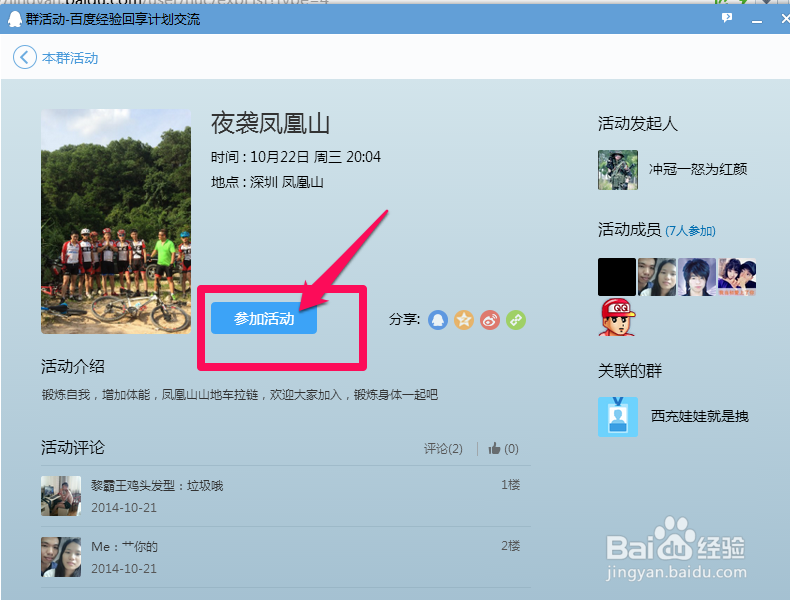The height and width of the screenshot is (600, 790).
Task: Click the 2楼 floor label
Action: coord(510,546)
